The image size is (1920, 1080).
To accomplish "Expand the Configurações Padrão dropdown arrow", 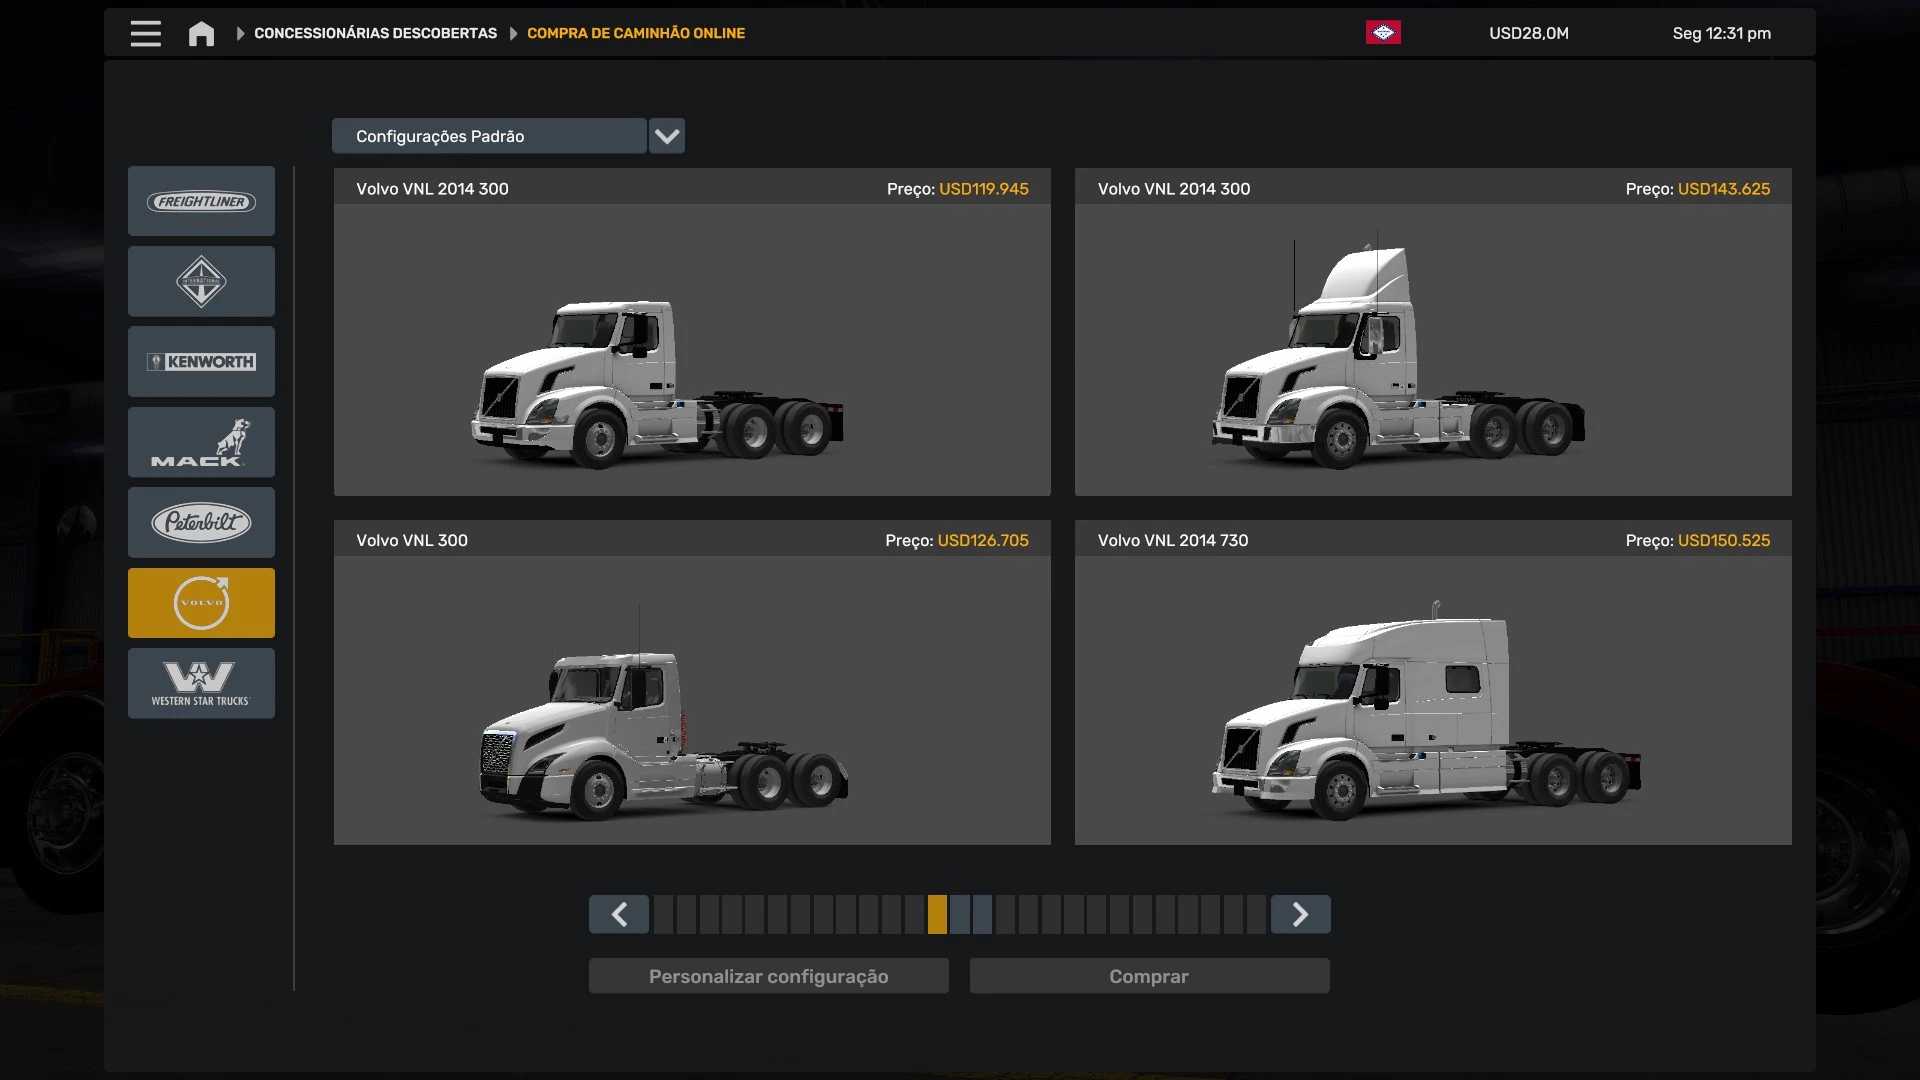I will pyautogui.click(x=667, y=136).
